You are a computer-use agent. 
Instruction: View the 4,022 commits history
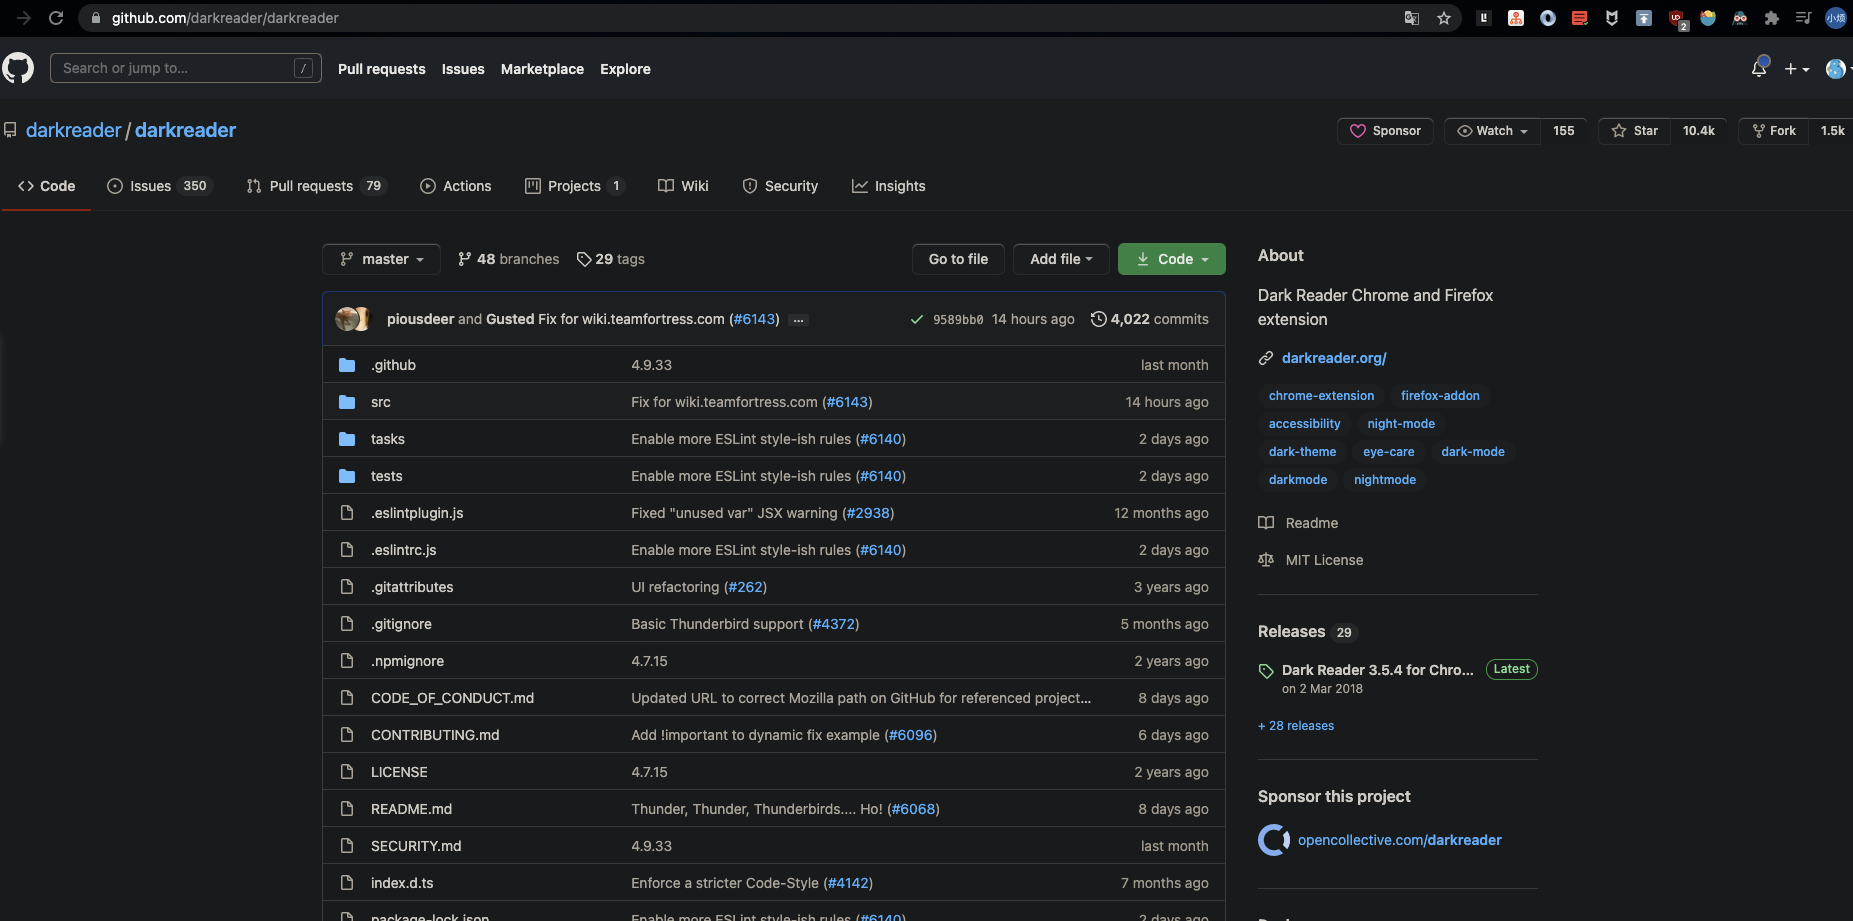click(1150, 319)
